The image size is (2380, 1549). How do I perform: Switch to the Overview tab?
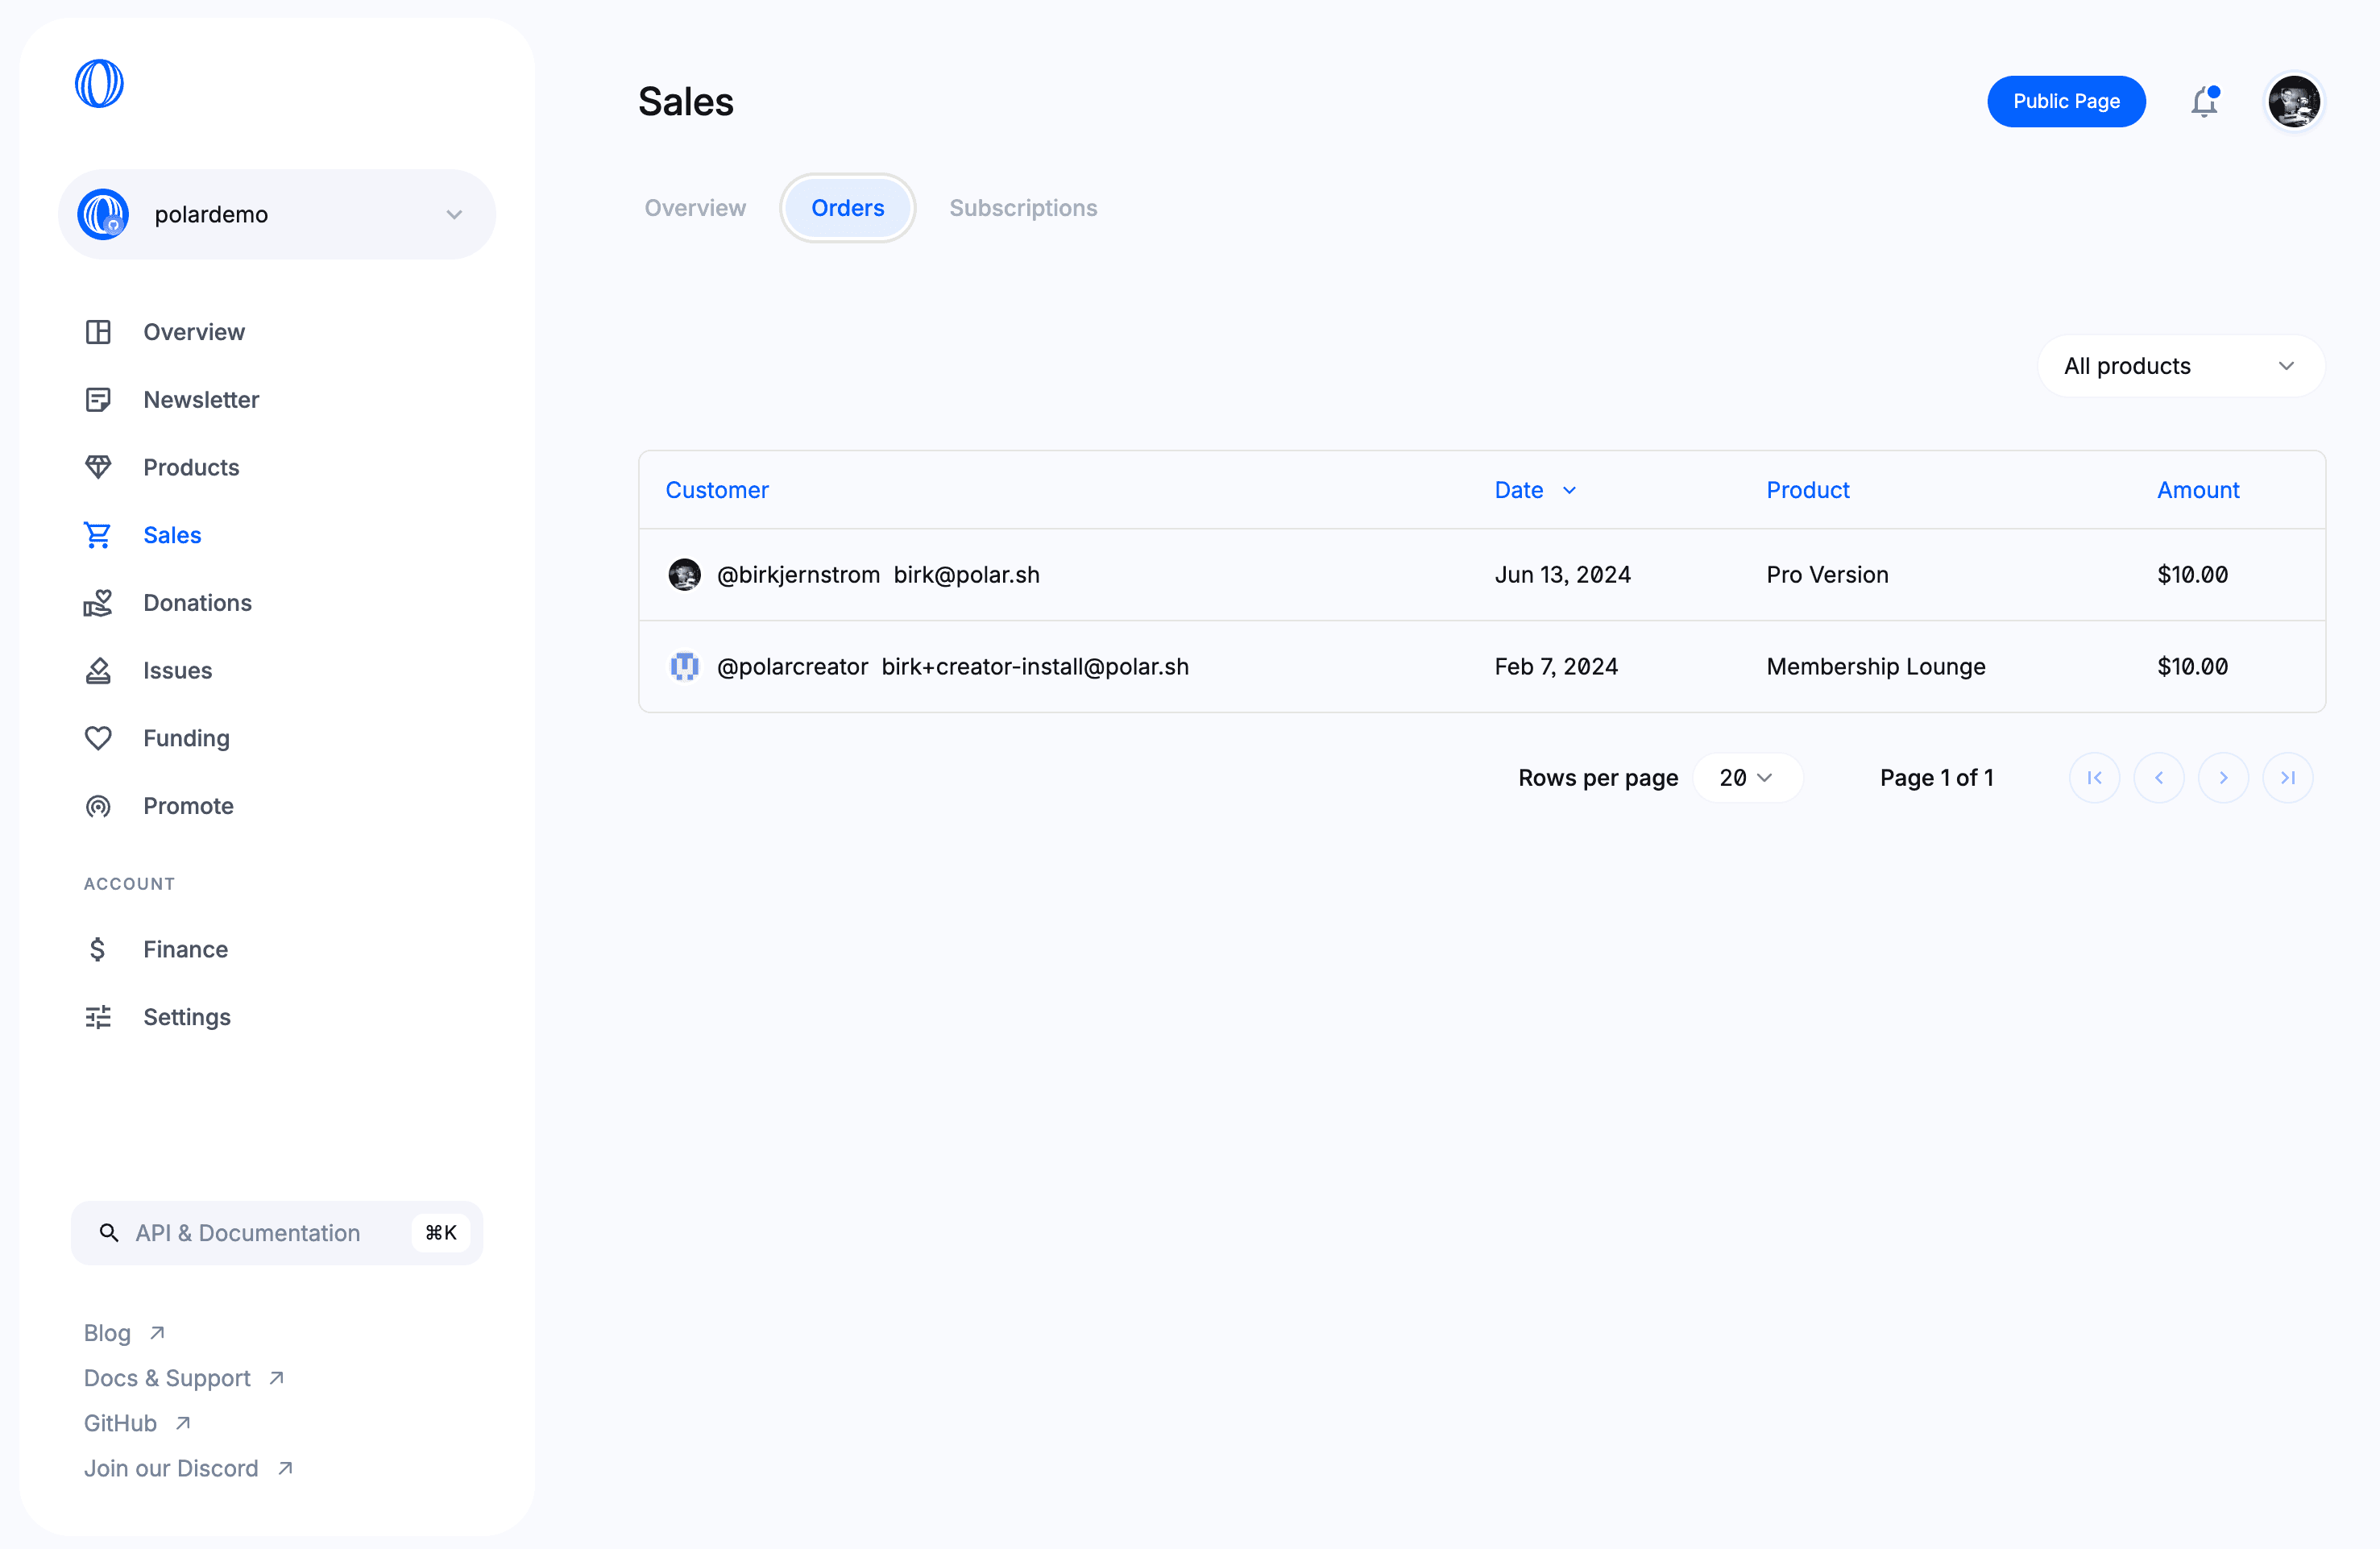(x=695, y=206)
